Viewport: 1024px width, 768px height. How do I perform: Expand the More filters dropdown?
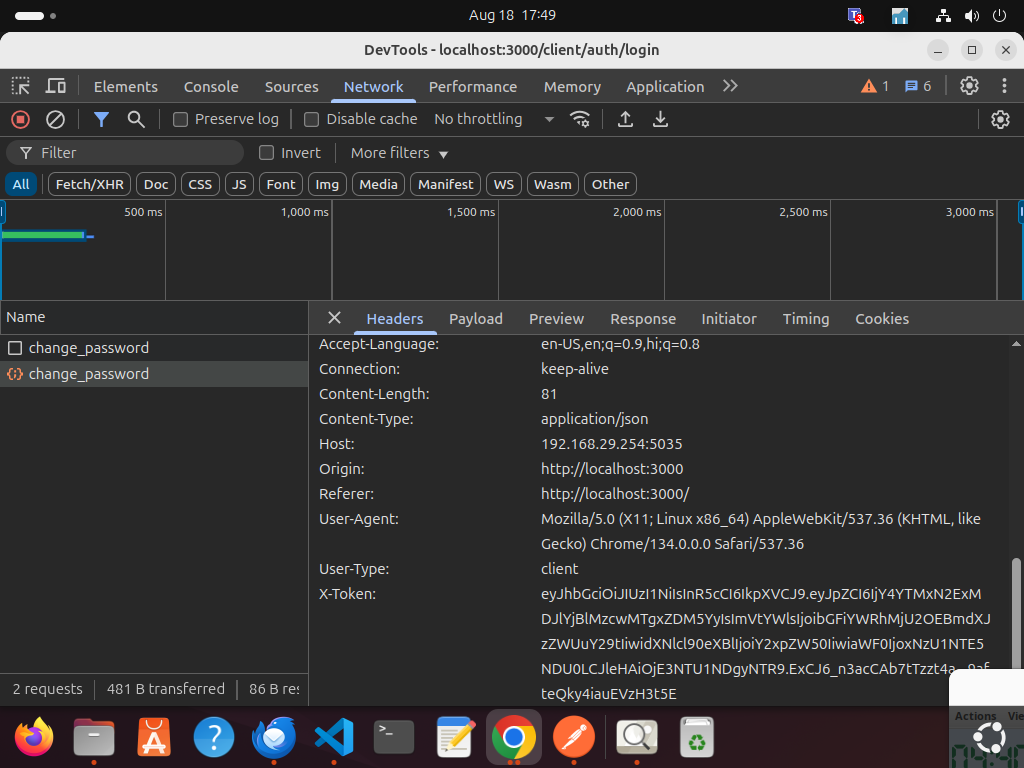pyautogui.click(x=399, y=153)
